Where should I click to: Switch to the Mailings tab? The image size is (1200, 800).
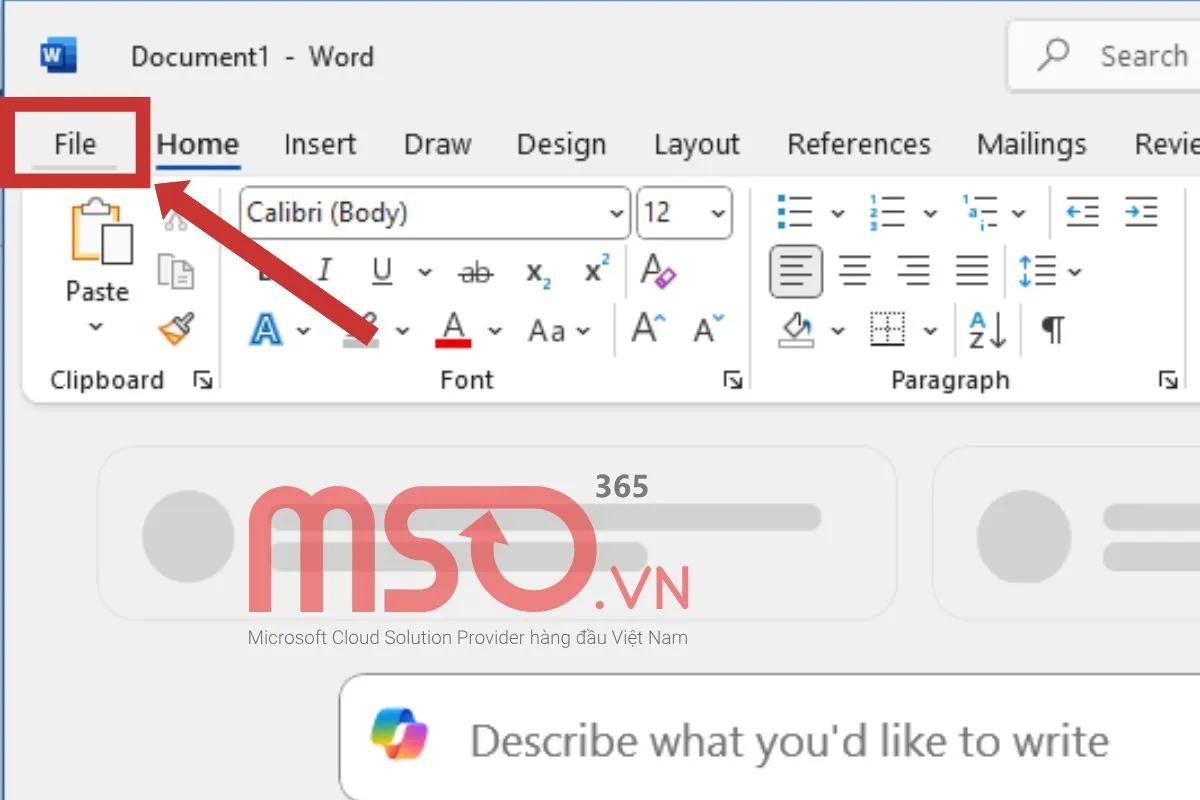[x=1031, y=145]
